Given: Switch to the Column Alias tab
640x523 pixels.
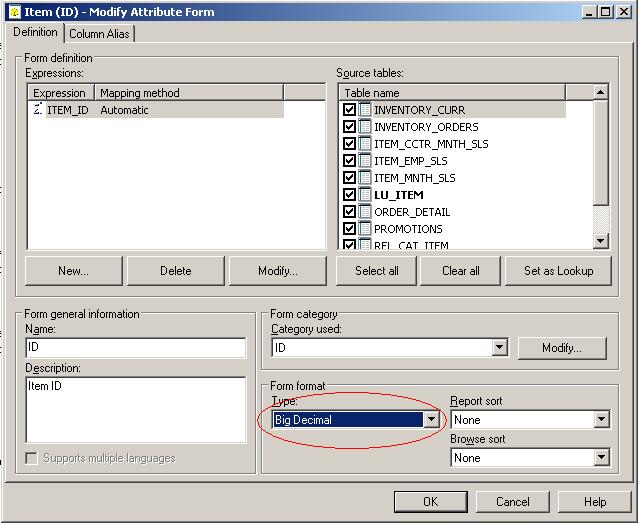Looking at the screenshot, I should coord(100,33).
